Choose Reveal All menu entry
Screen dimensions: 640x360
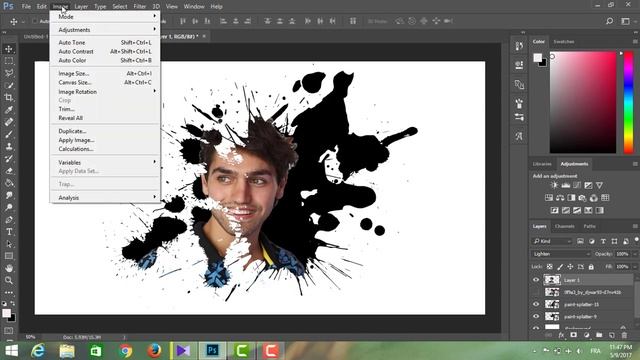click(105, 118)
